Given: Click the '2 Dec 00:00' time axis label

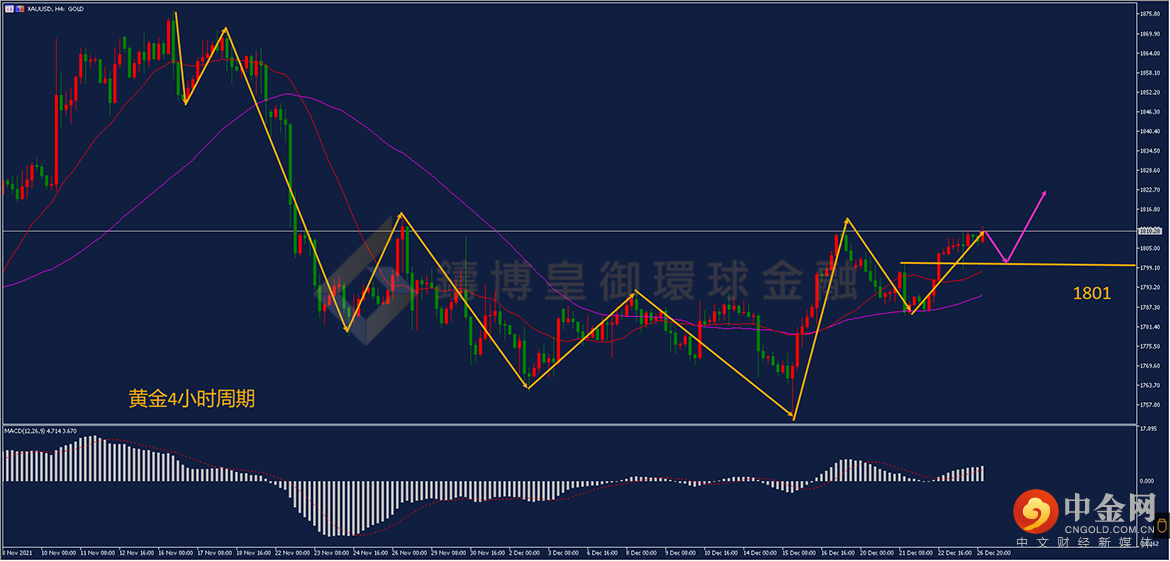Looking at the screenshot, I should [526, 552].
